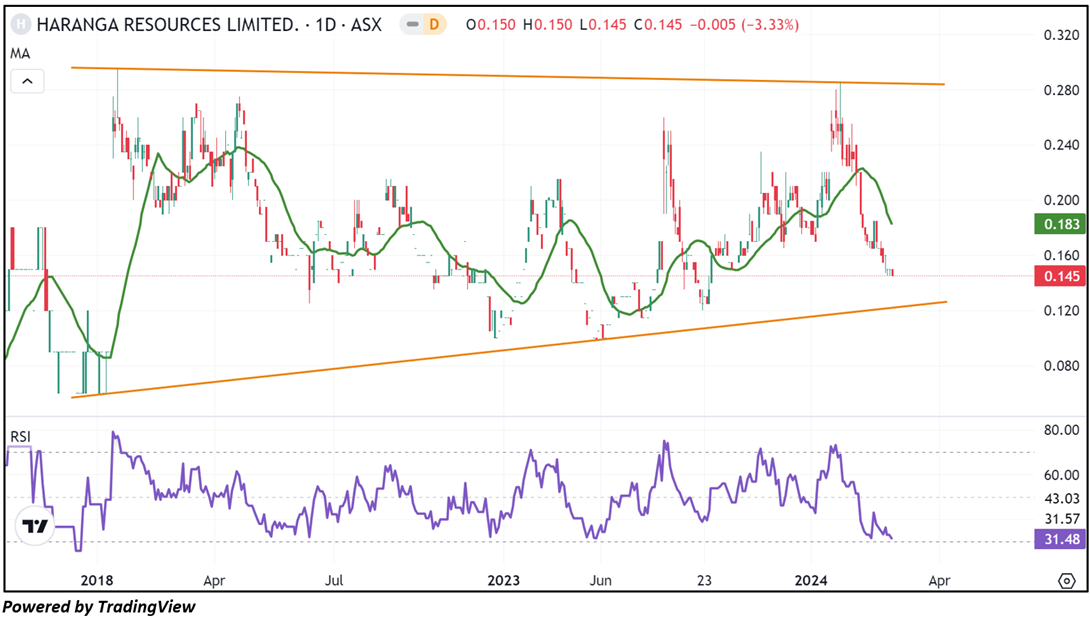Click the 0.200 price axis label
Image resolution: width=1090 pixels, height=618 pixels.
[1061, 200]
